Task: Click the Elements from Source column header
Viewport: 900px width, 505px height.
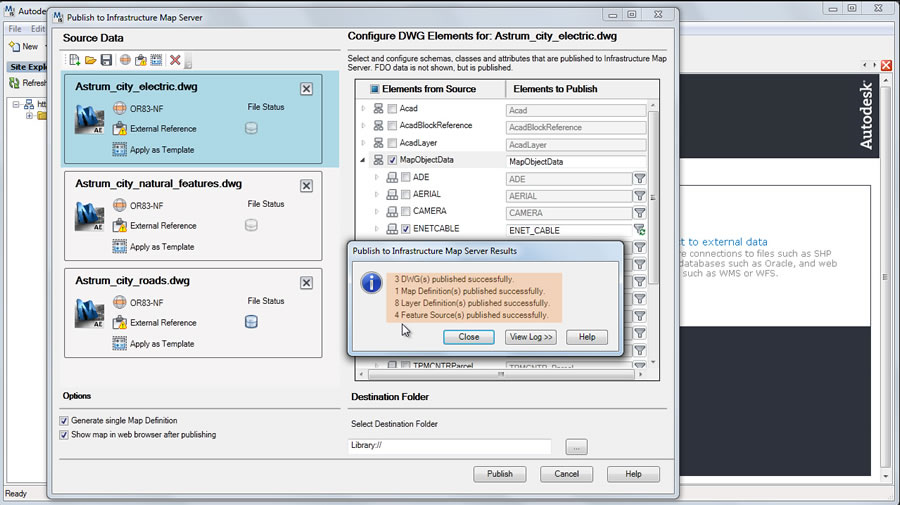Action: 429,89
